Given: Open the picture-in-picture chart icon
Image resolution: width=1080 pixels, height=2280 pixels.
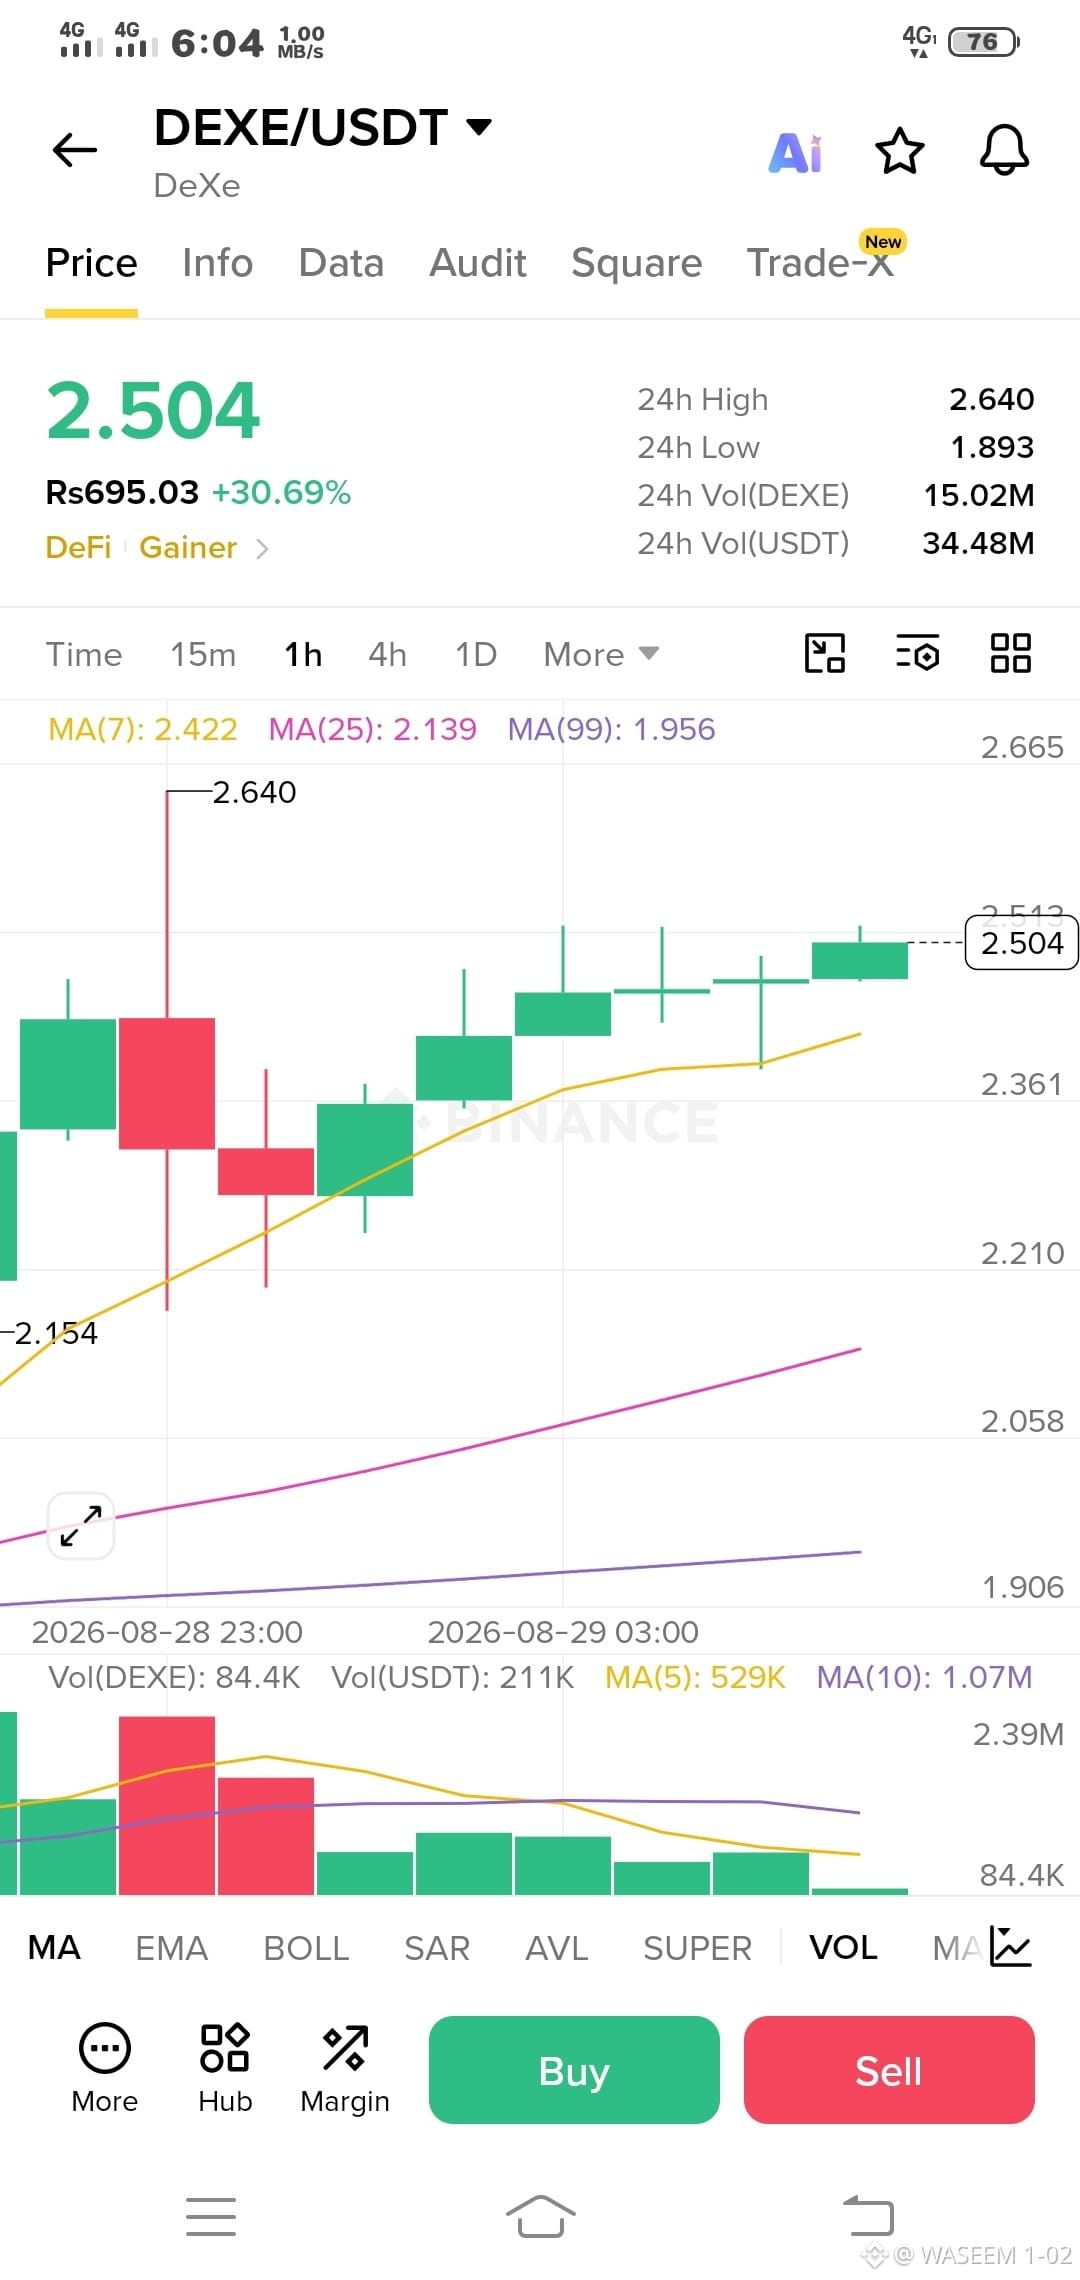Looking at the screenshot, I should pos(825,654).
